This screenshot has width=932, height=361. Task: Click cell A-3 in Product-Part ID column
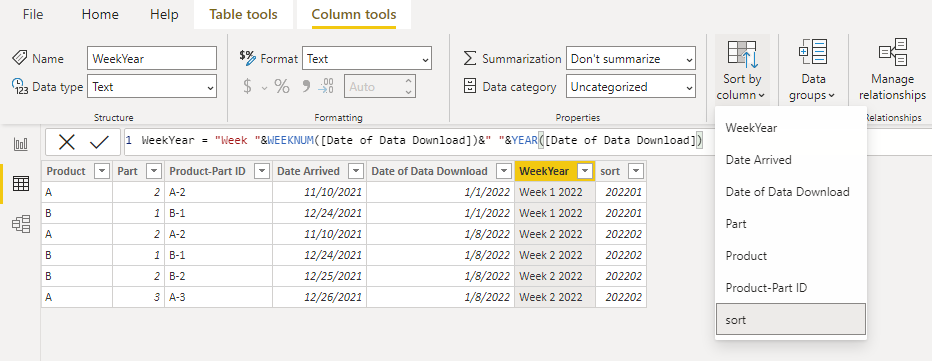pyautogui.click(x=218, y=297)
